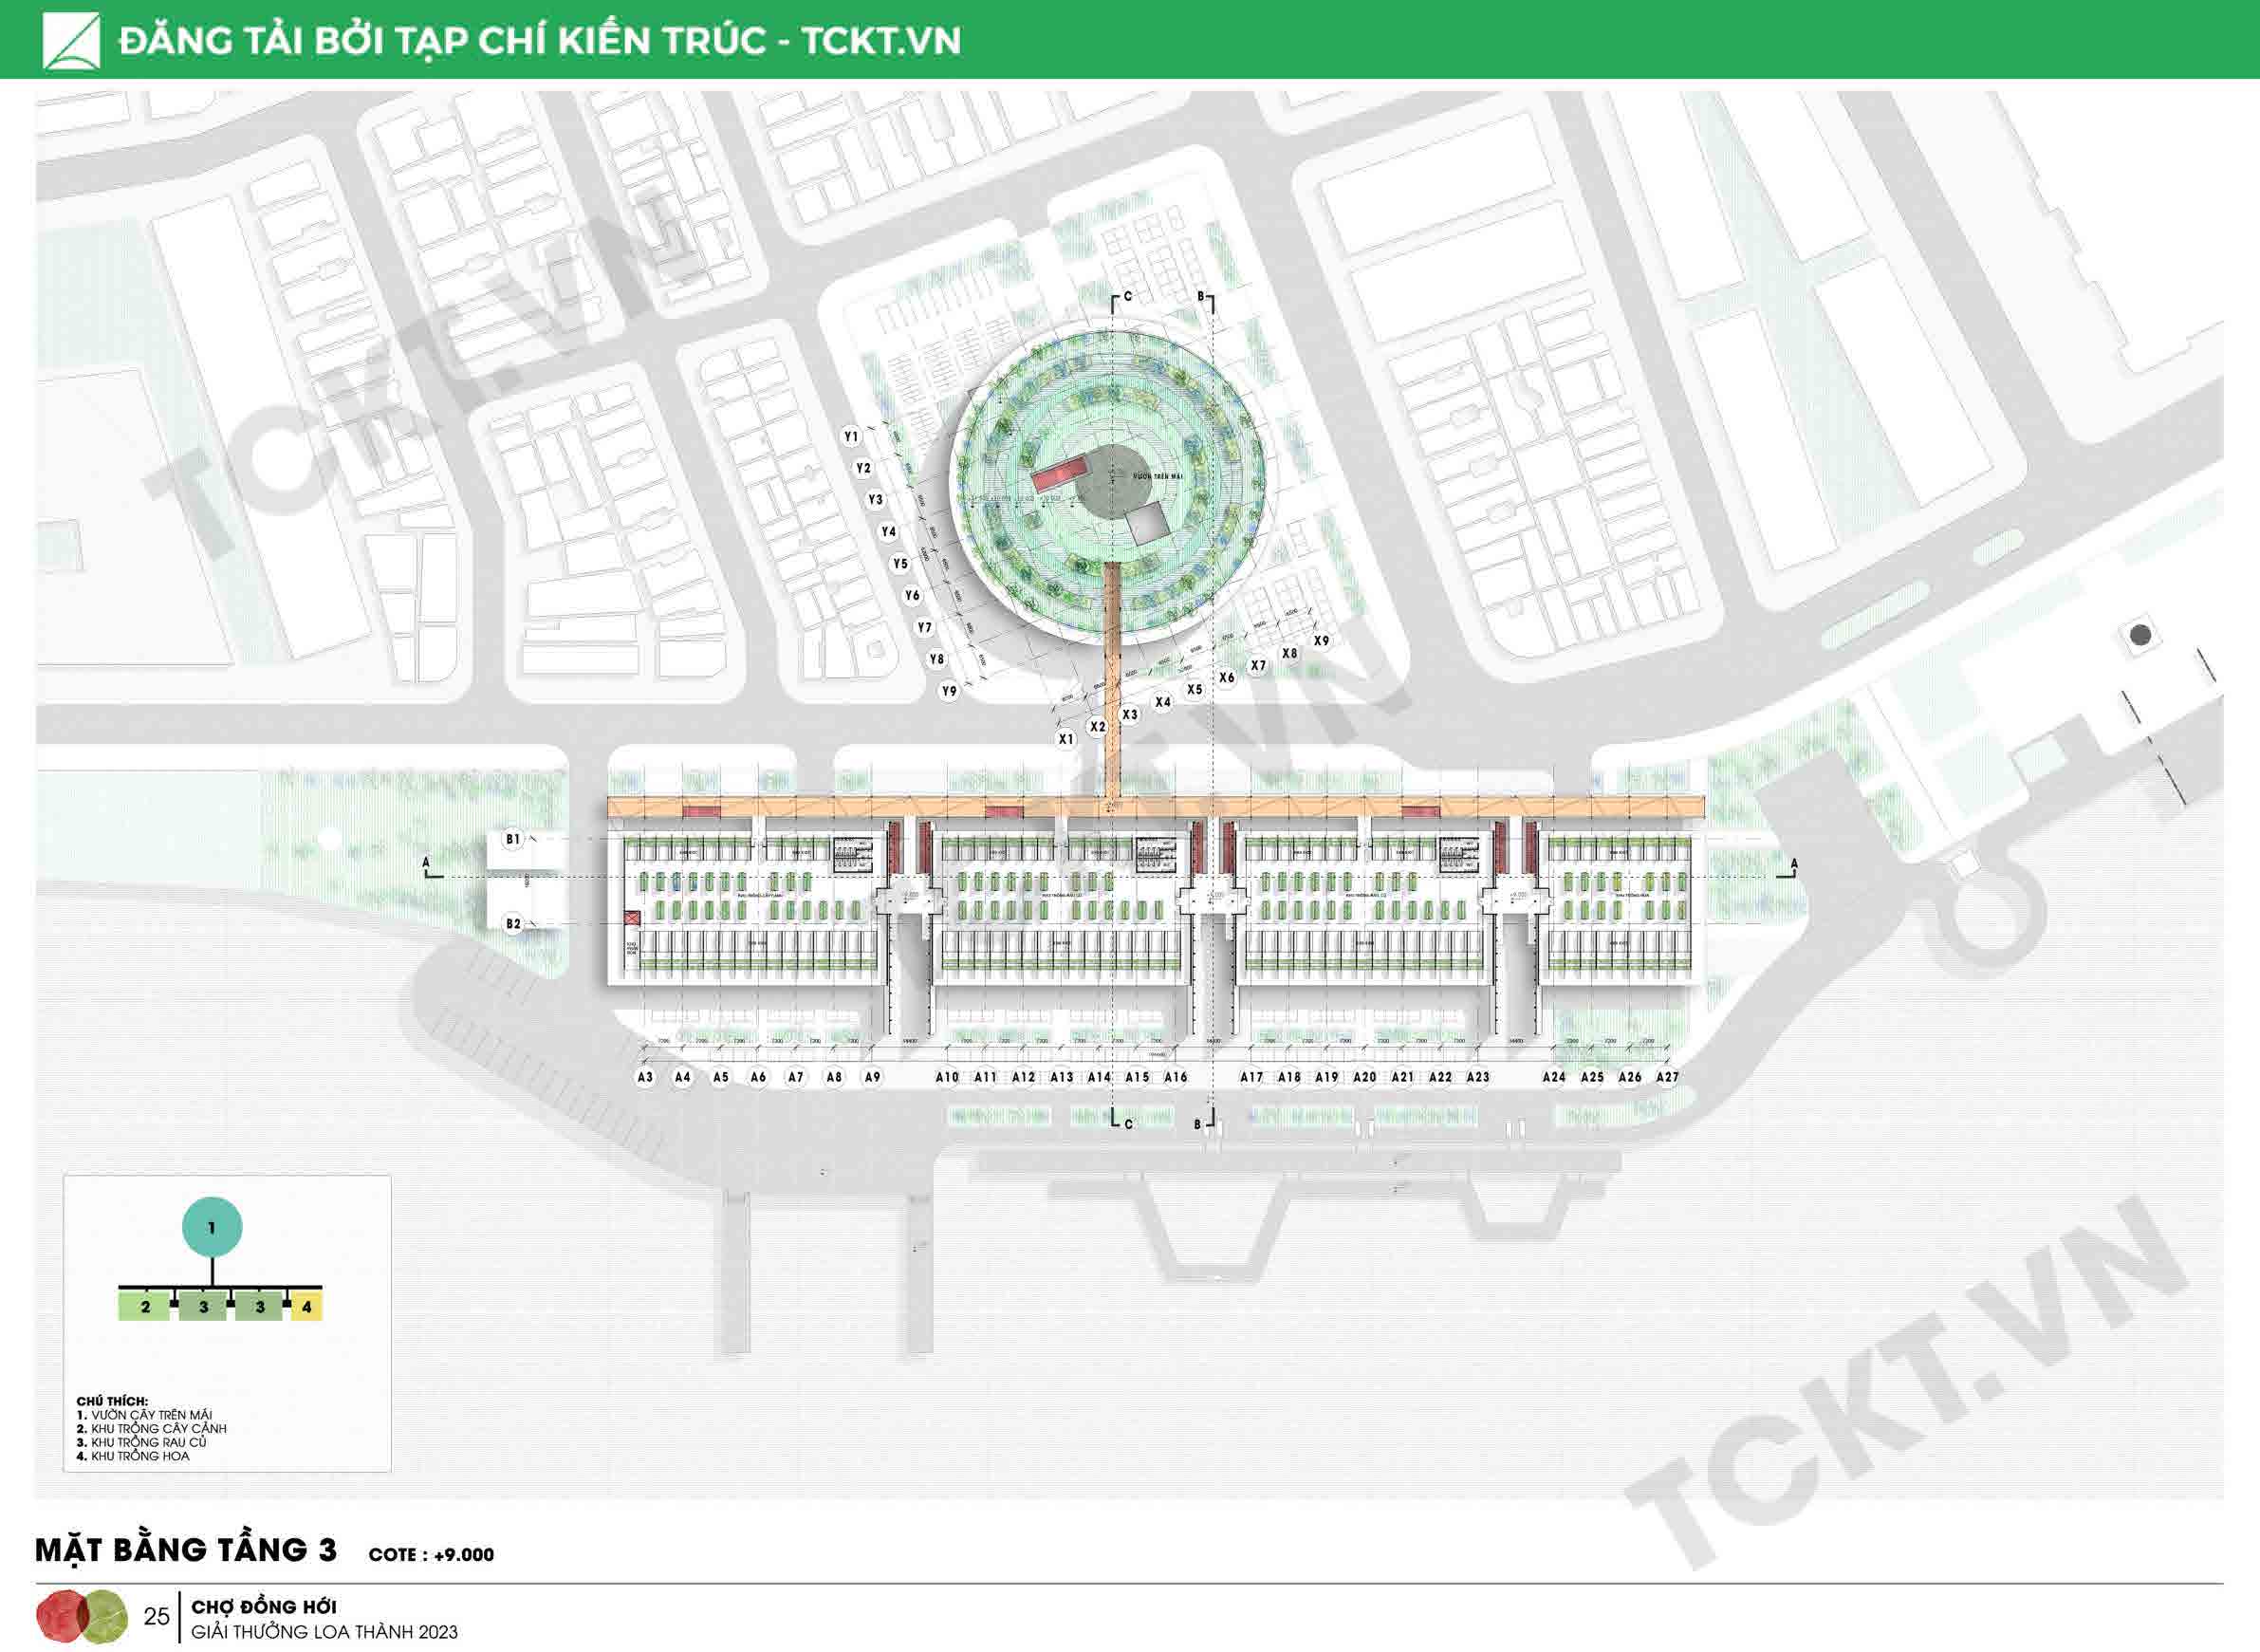
Task: Click the red-green circular logo at bottom left
Action: 82,1616
